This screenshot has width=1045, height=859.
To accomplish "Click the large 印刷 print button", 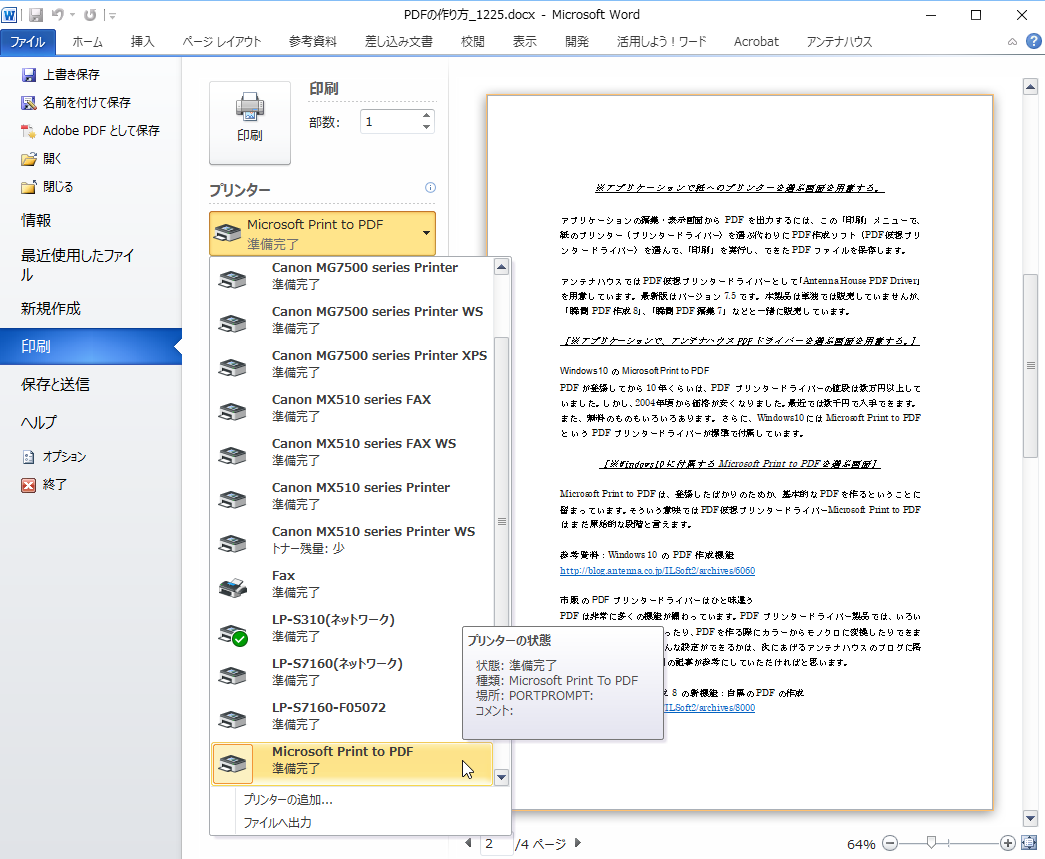I will 249,122.
